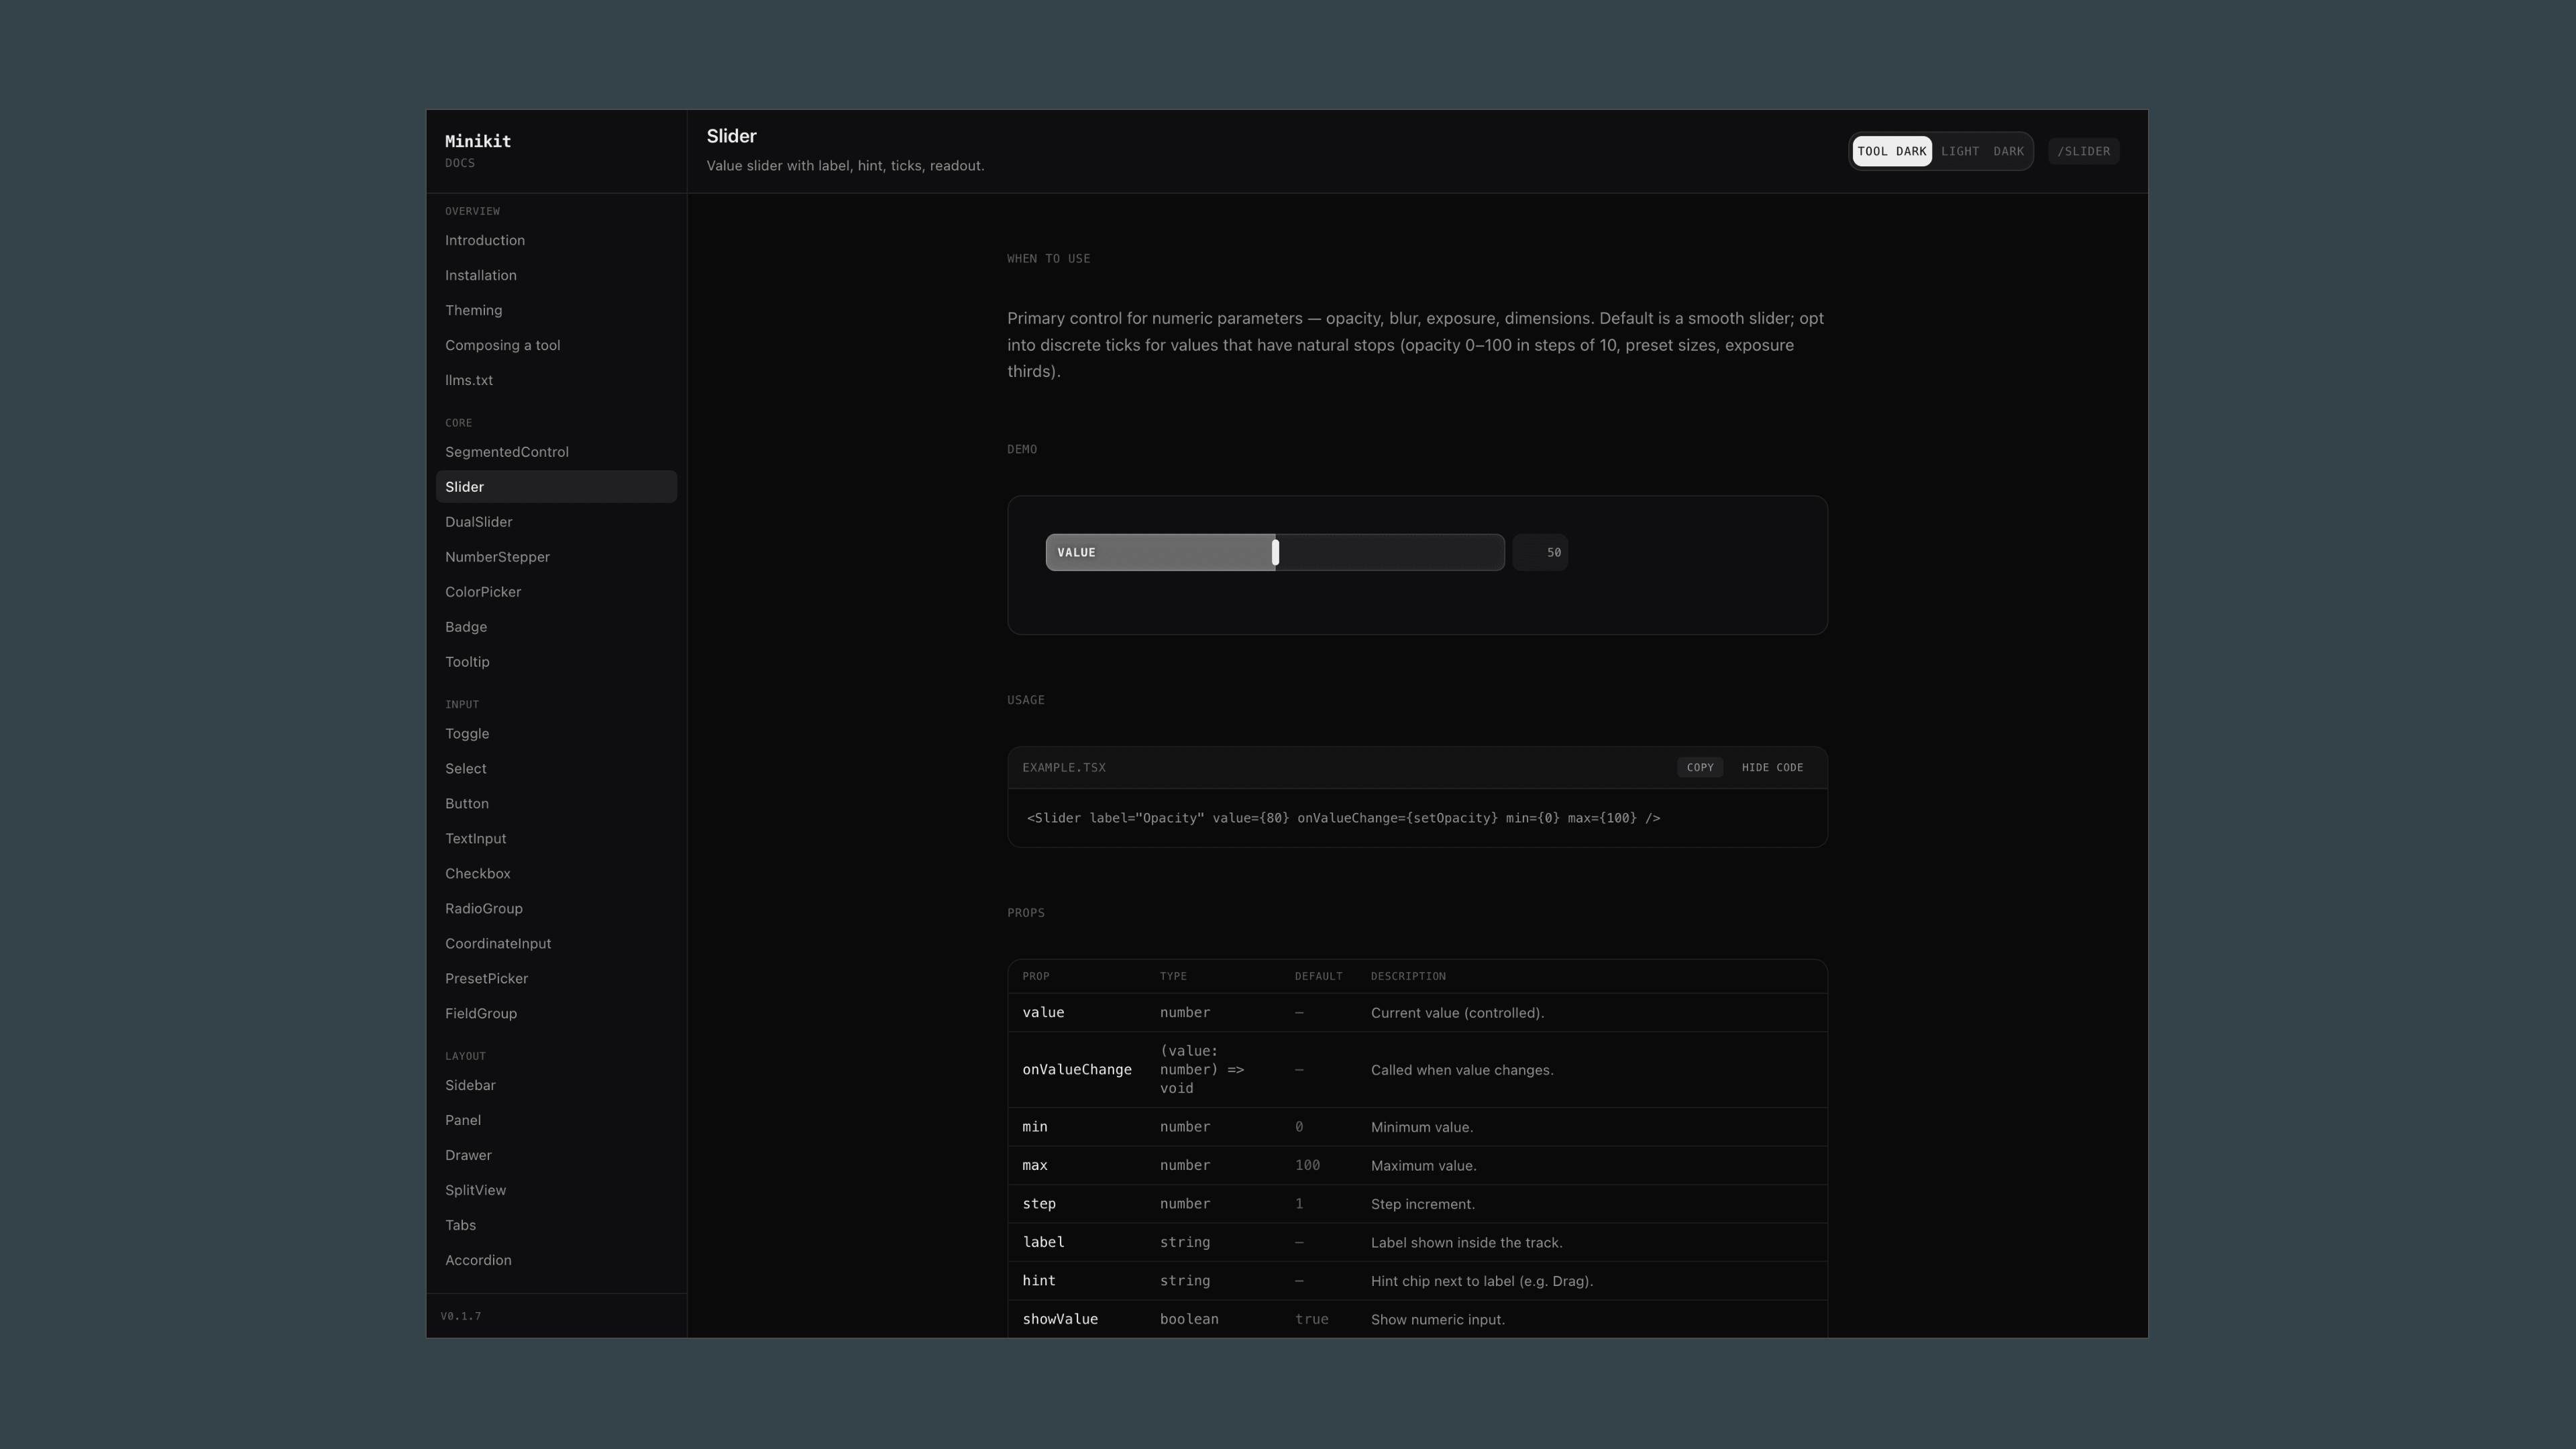Go to the Theming page
Viewport: 2576px width, 1449px height.
[x=556, y=310]
